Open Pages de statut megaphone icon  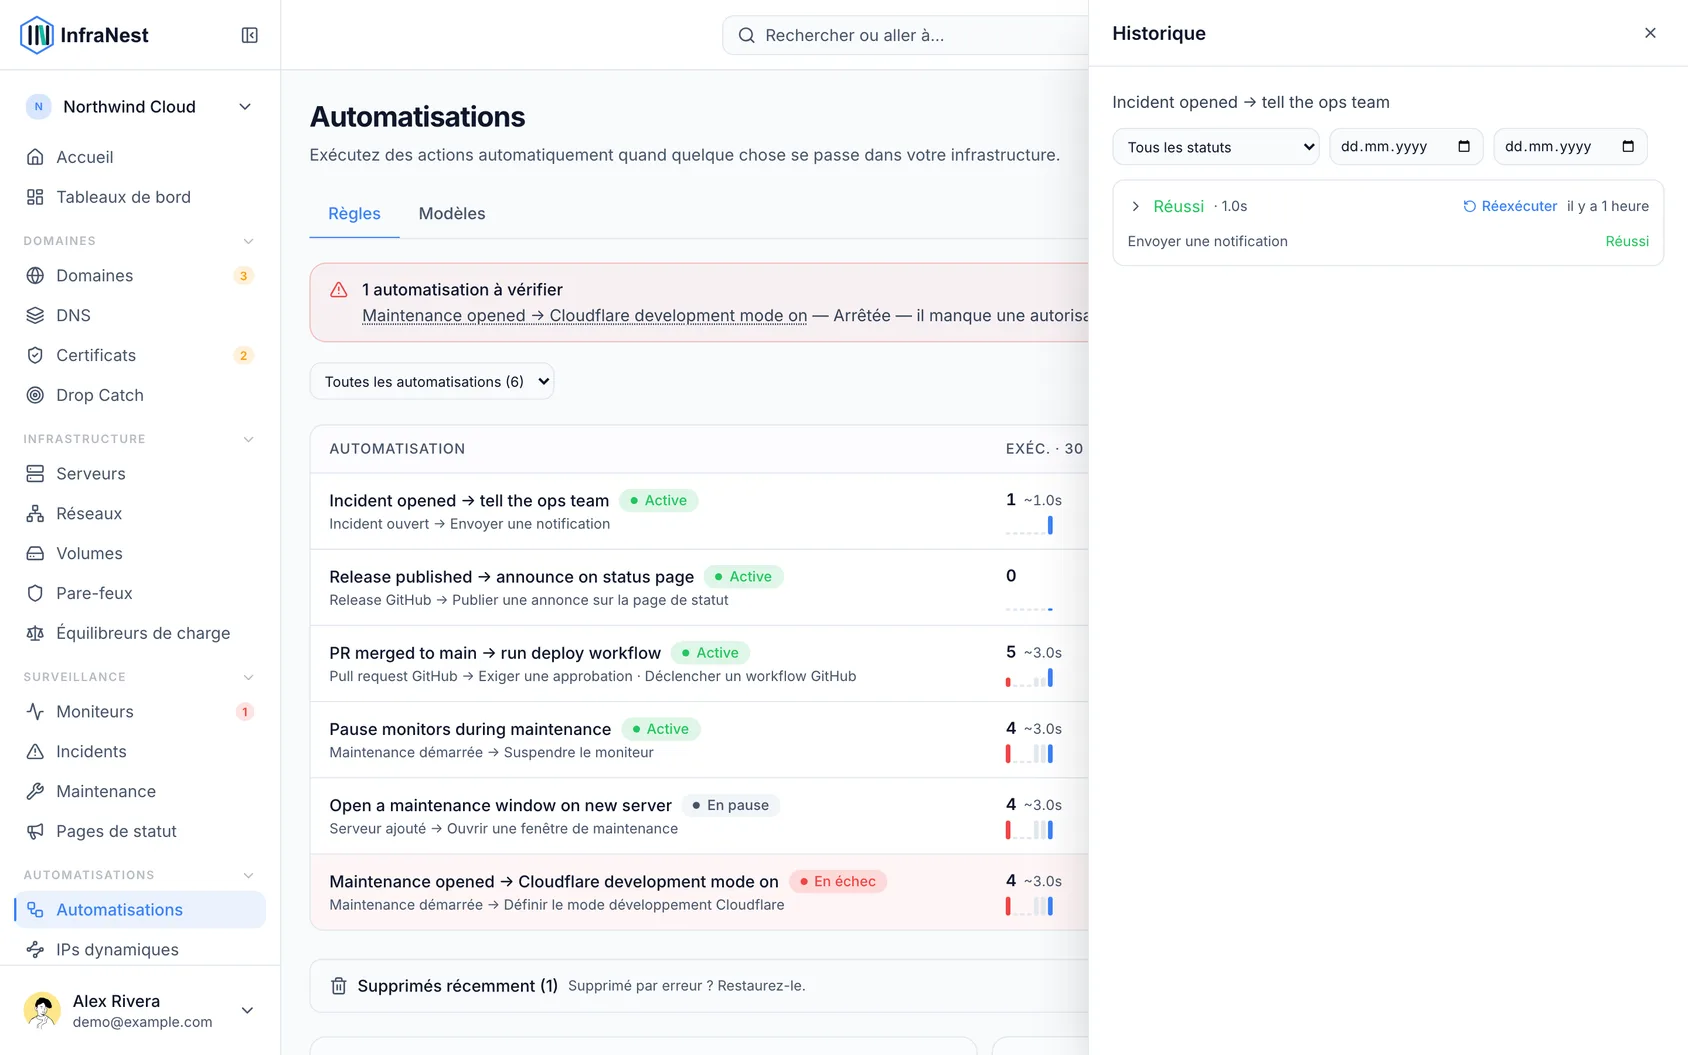click(35, 831)
